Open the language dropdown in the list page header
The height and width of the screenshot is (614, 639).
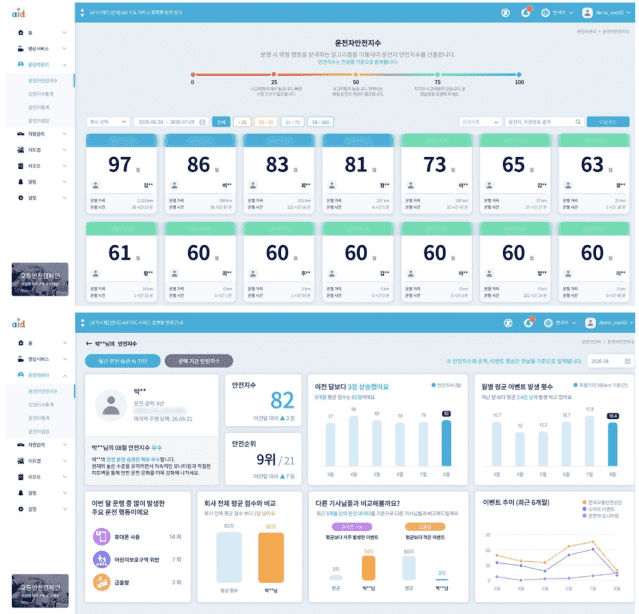[x=562, y=13]
